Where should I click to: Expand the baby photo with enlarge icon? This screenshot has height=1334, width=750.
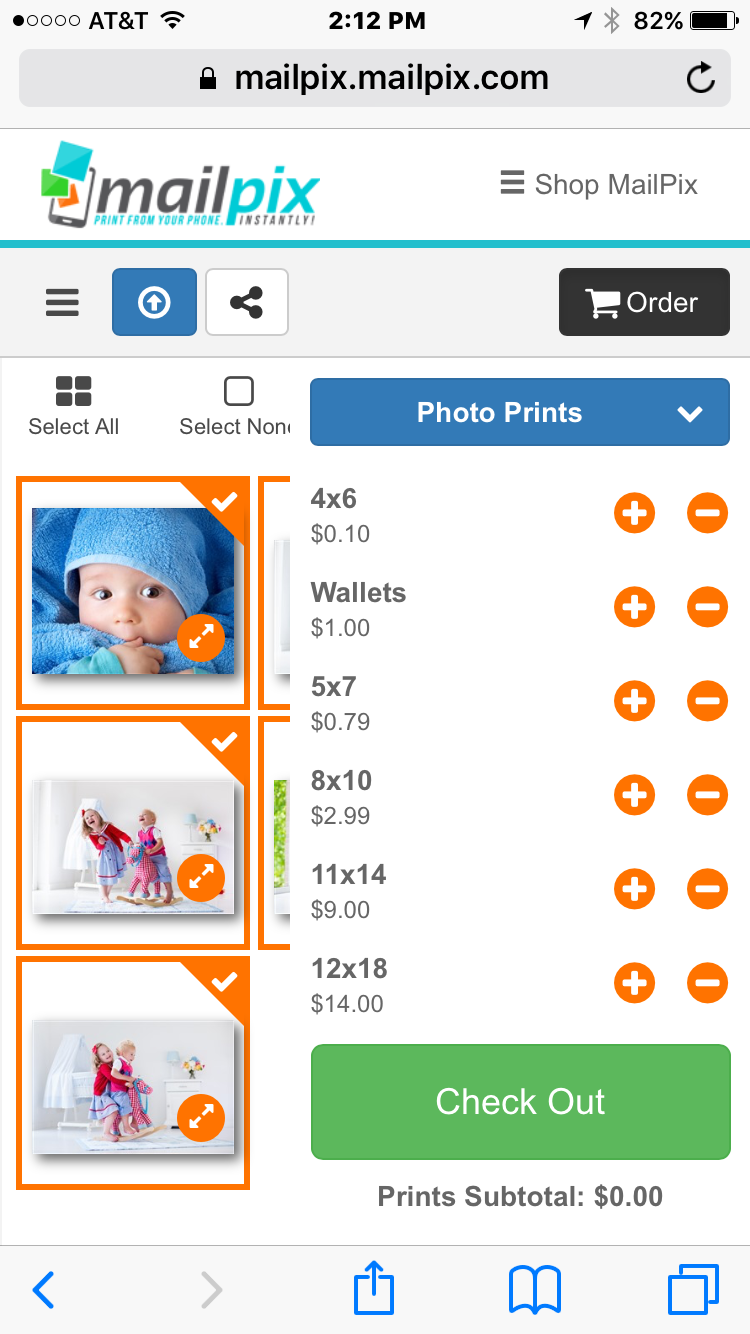(x=201, y=638)
